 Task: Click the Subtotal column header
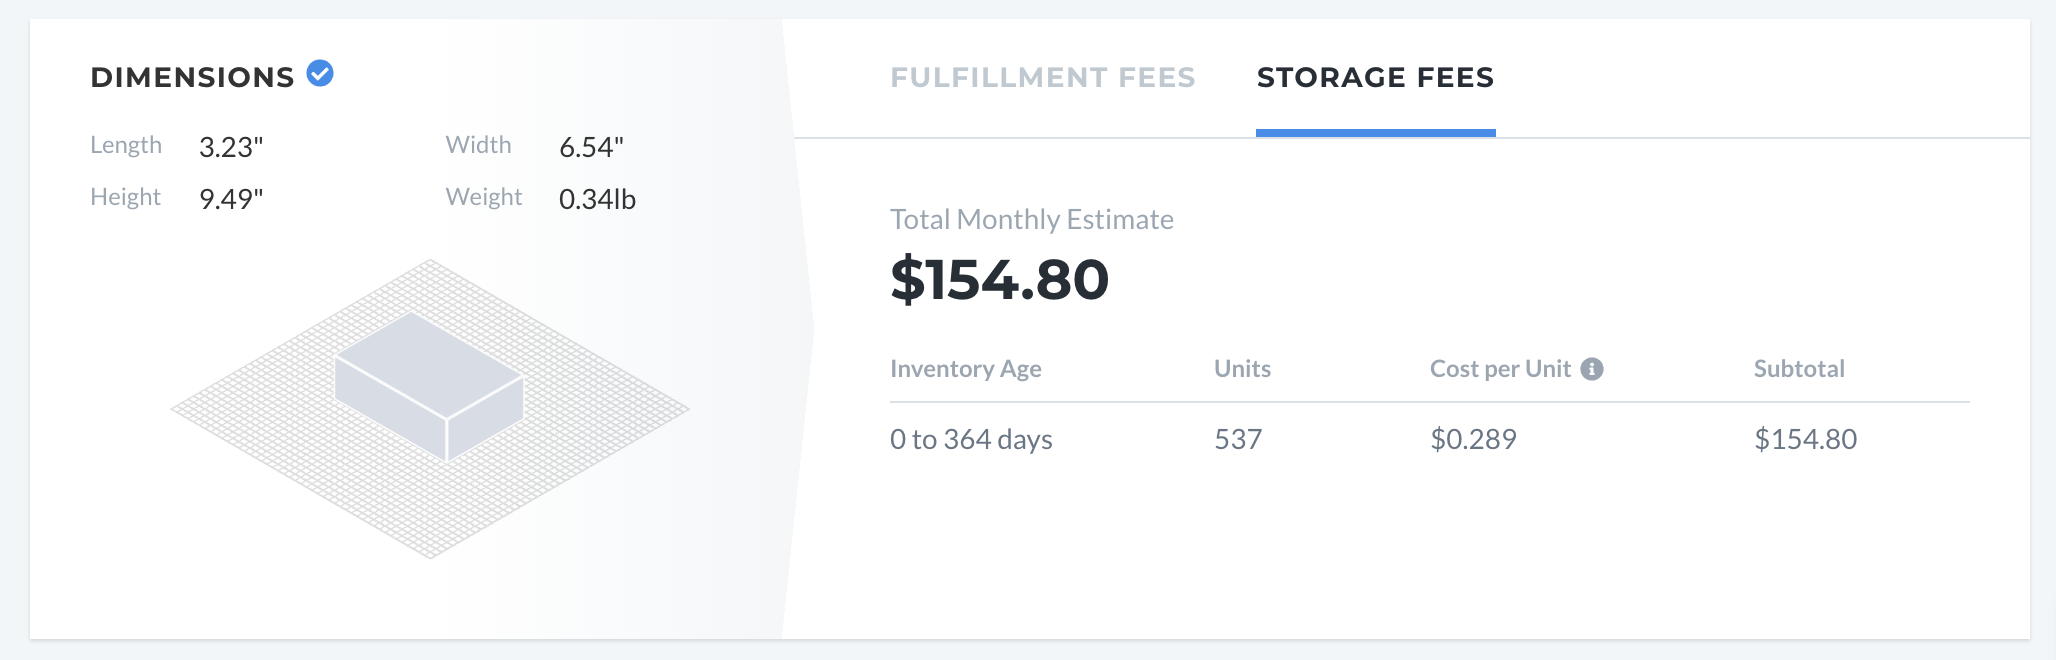pyautogui.click(x=1799, y=369)
